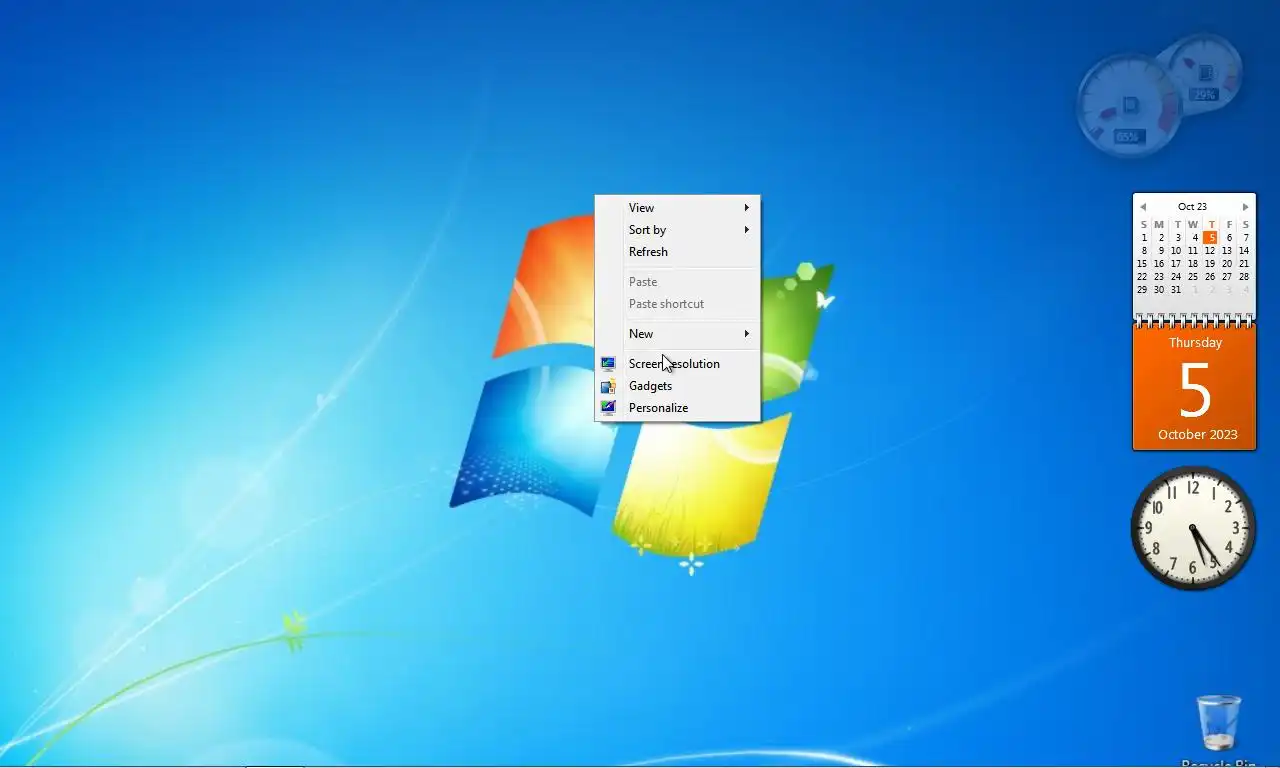Open the View submenu entry

677,208
